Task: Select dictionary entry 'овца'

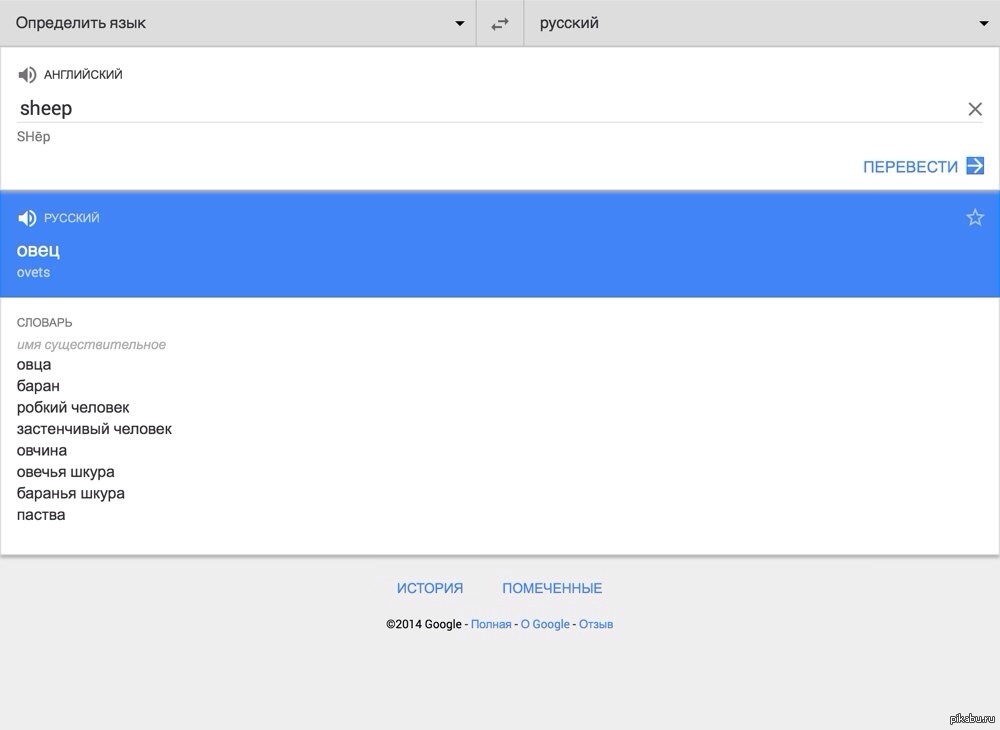Action: (34, 365)
